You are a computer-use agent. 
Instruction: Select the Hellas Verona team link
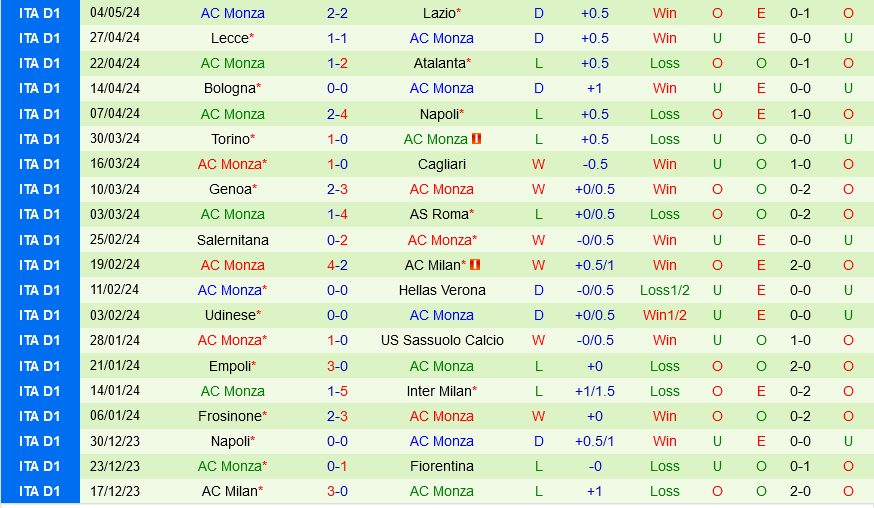tap(441, 290)
